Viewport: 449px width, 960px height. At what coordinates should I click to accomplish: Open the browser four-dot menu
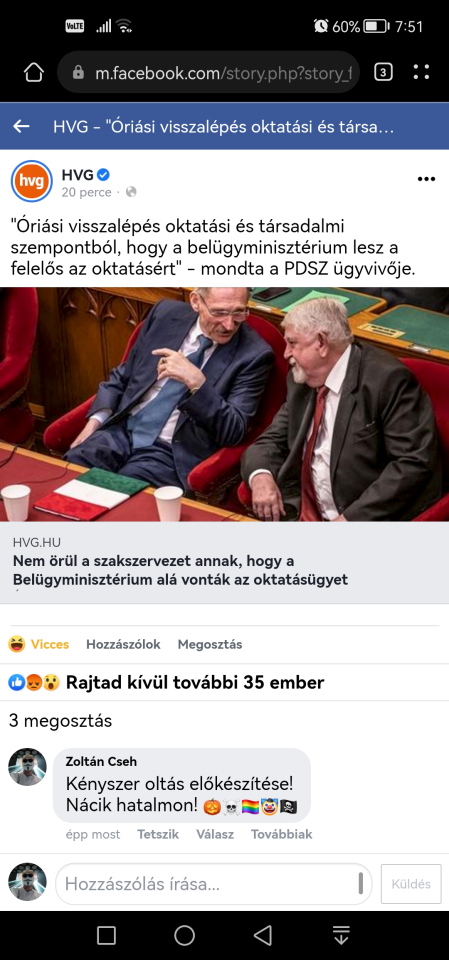click(x=421, y=72)
